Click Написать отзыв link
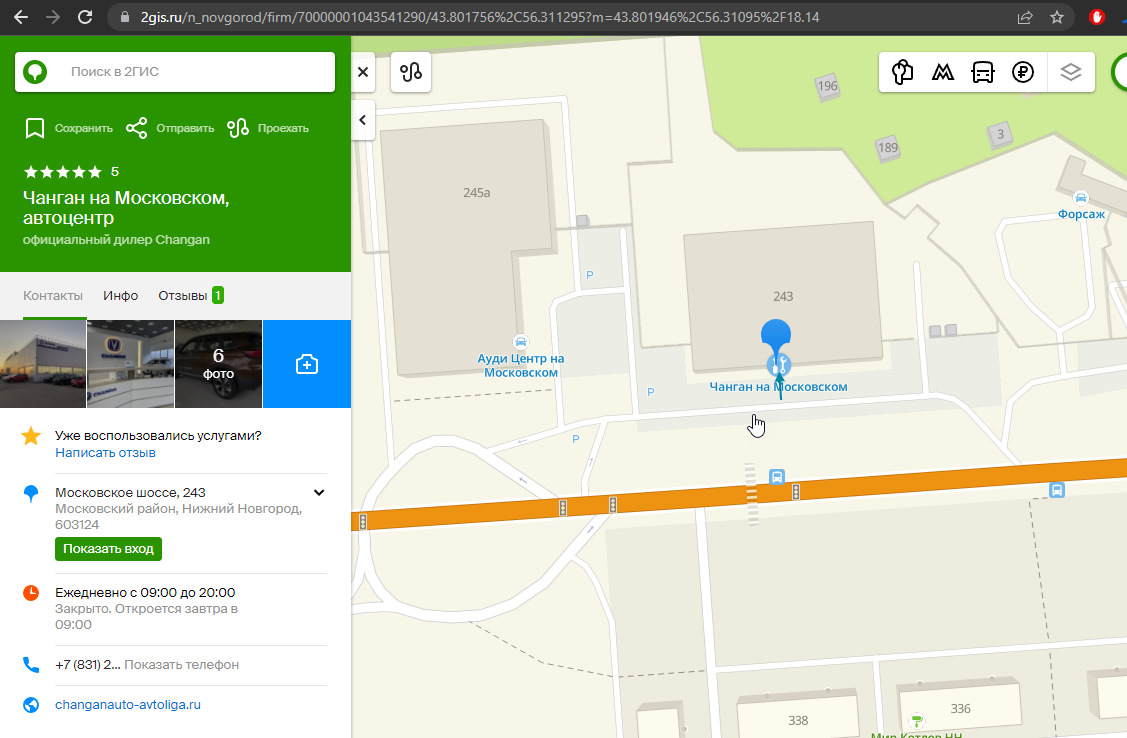 (x=106, y=453)
